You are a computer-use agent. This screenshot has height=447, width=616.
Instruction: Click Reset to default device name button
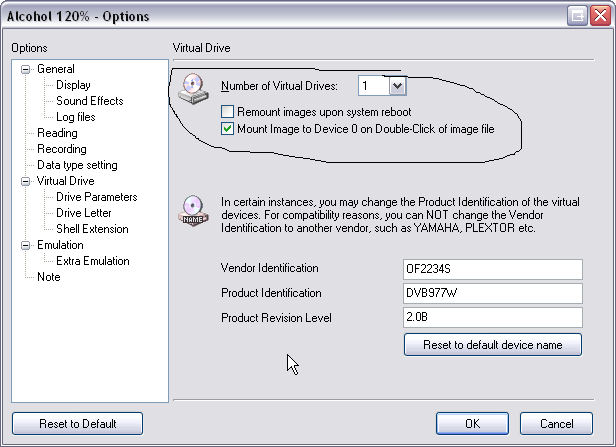[x=493, y=345]
